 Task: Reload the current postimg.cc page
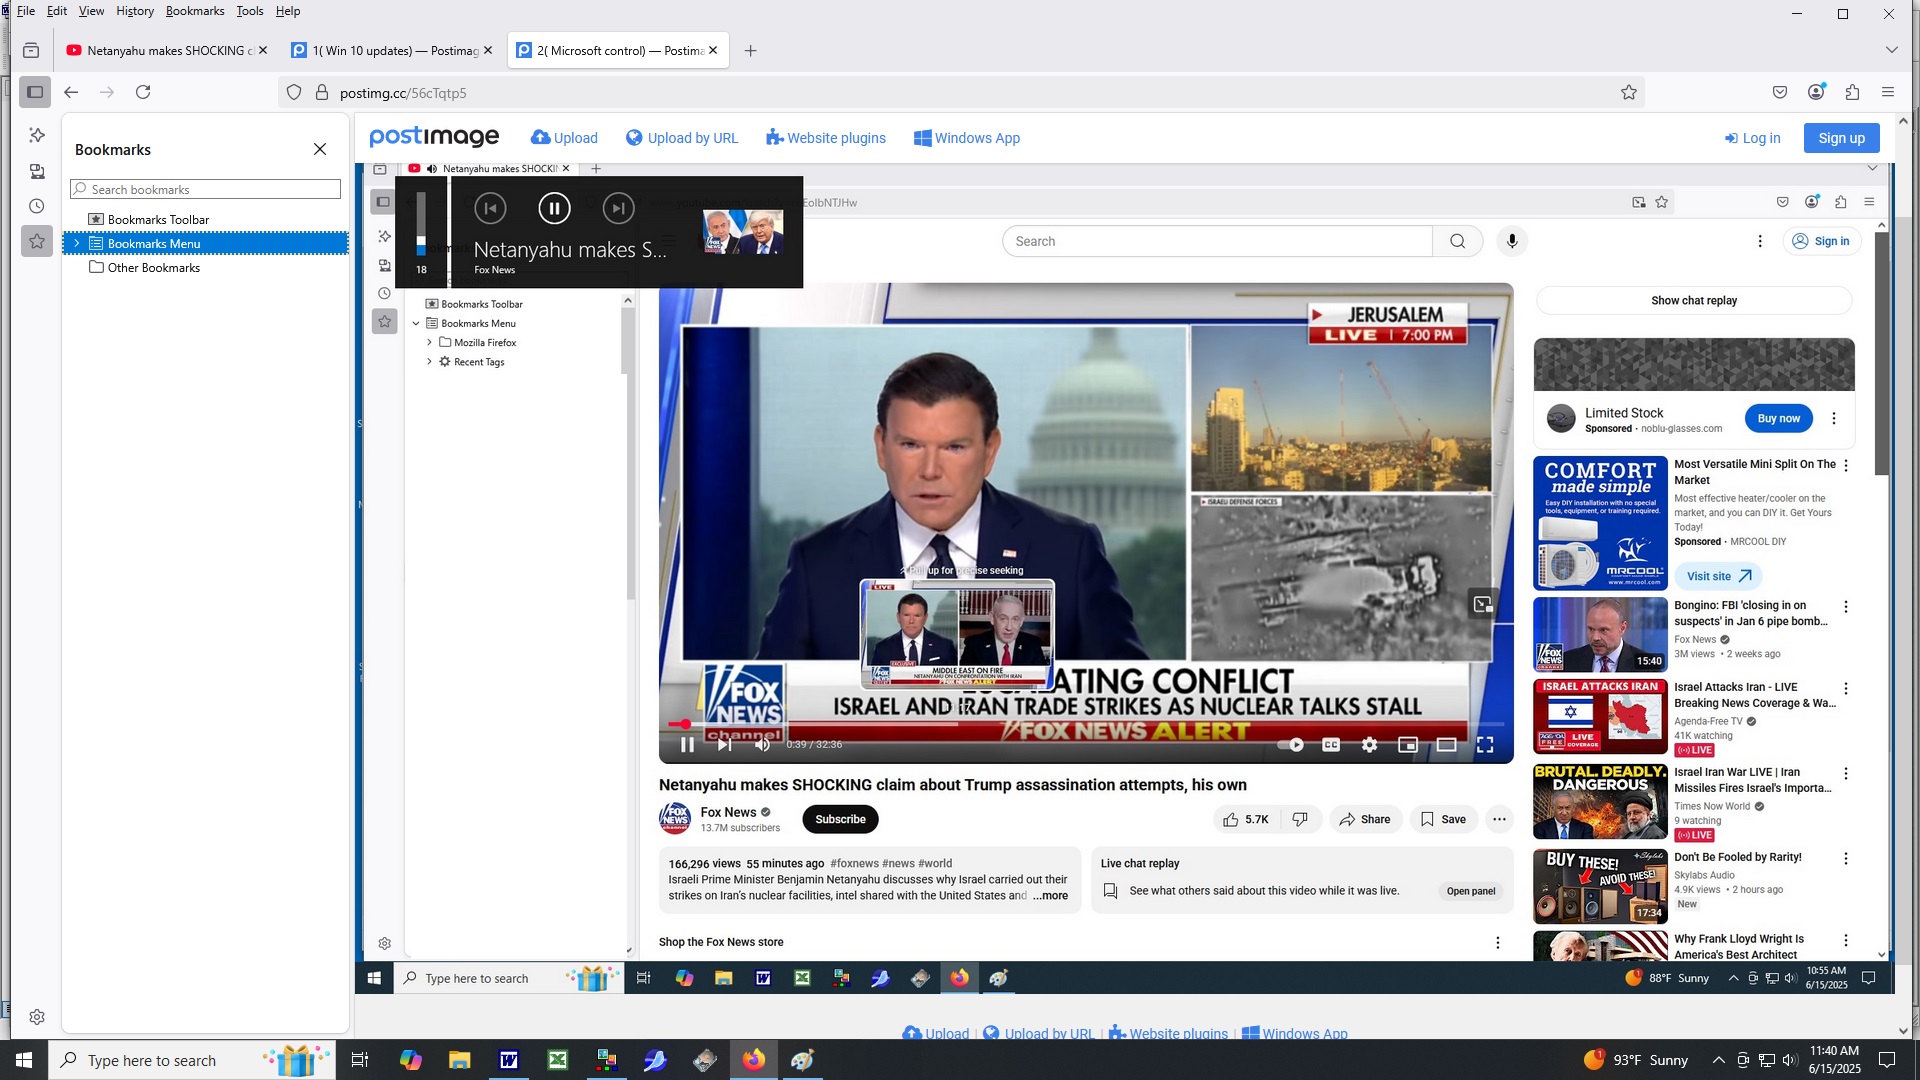(143, 92)
